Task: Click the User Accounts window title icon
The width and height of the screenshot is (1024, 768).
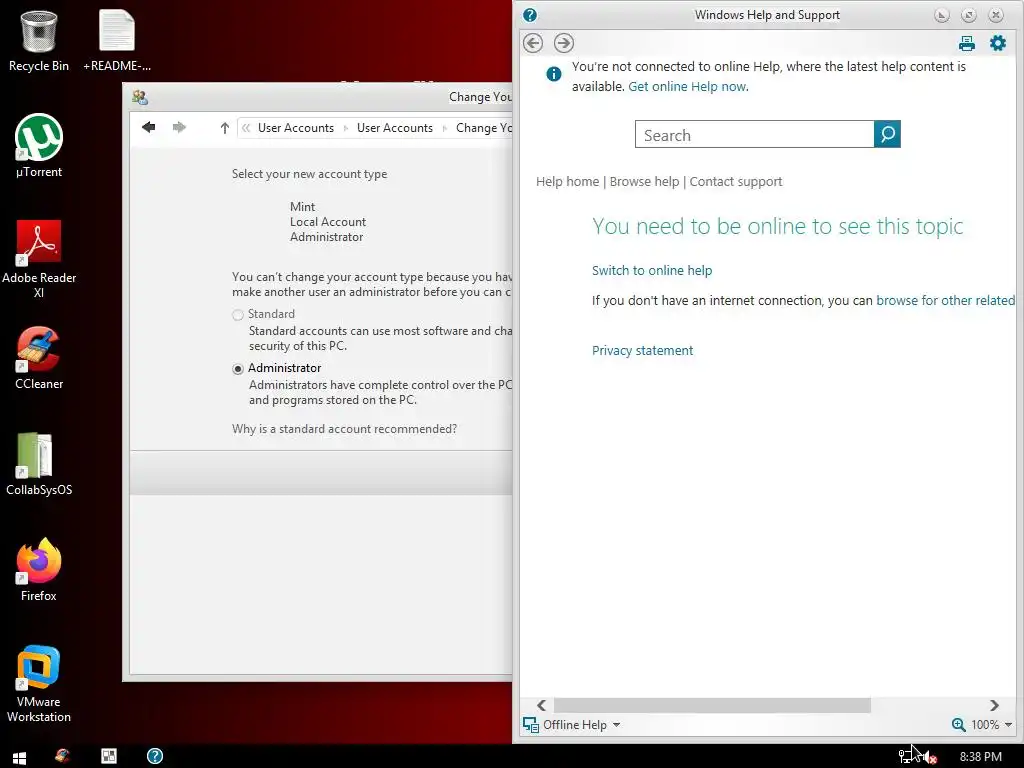Action: (x=140, y=97)
